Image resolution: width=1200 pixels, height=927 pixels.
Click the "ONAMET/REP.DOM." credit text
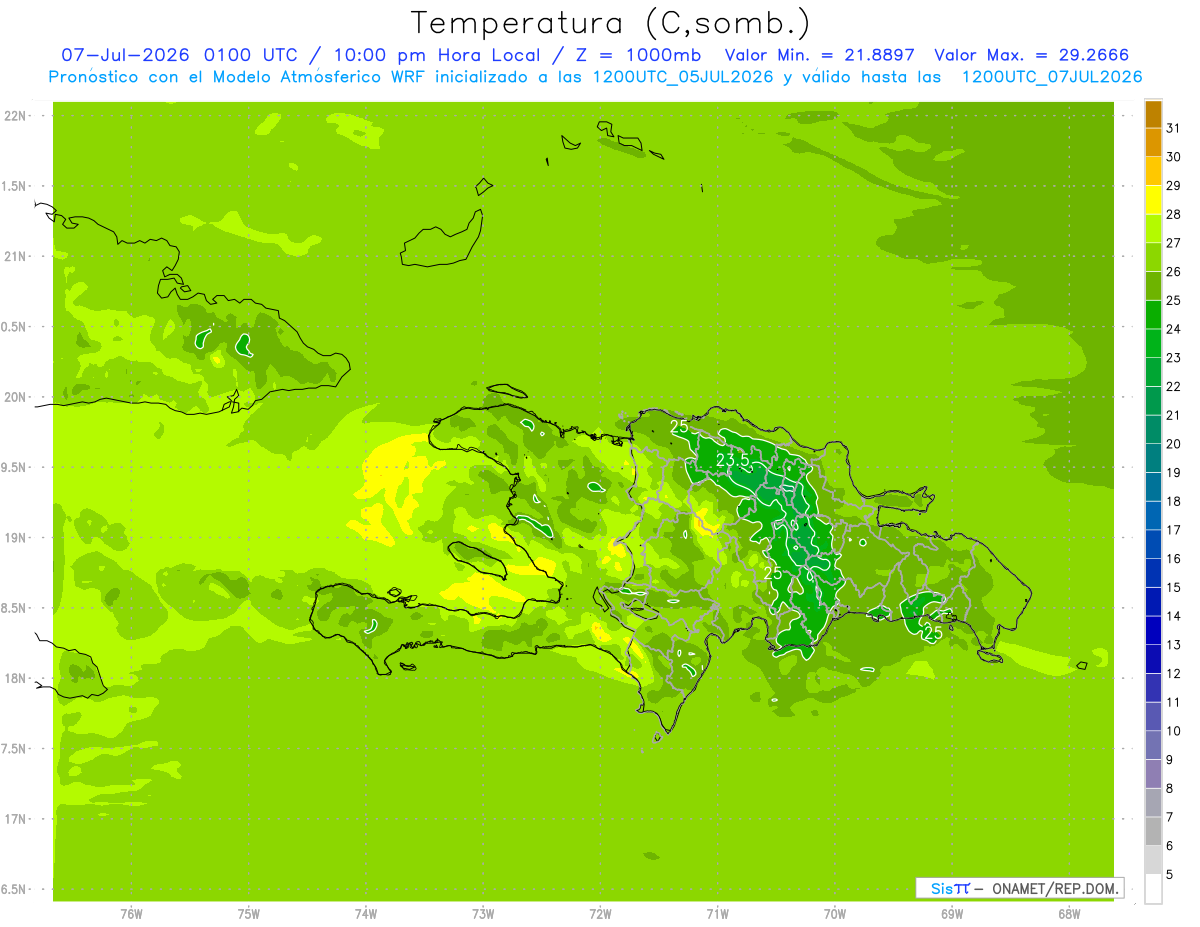(x=1055, y=888)
